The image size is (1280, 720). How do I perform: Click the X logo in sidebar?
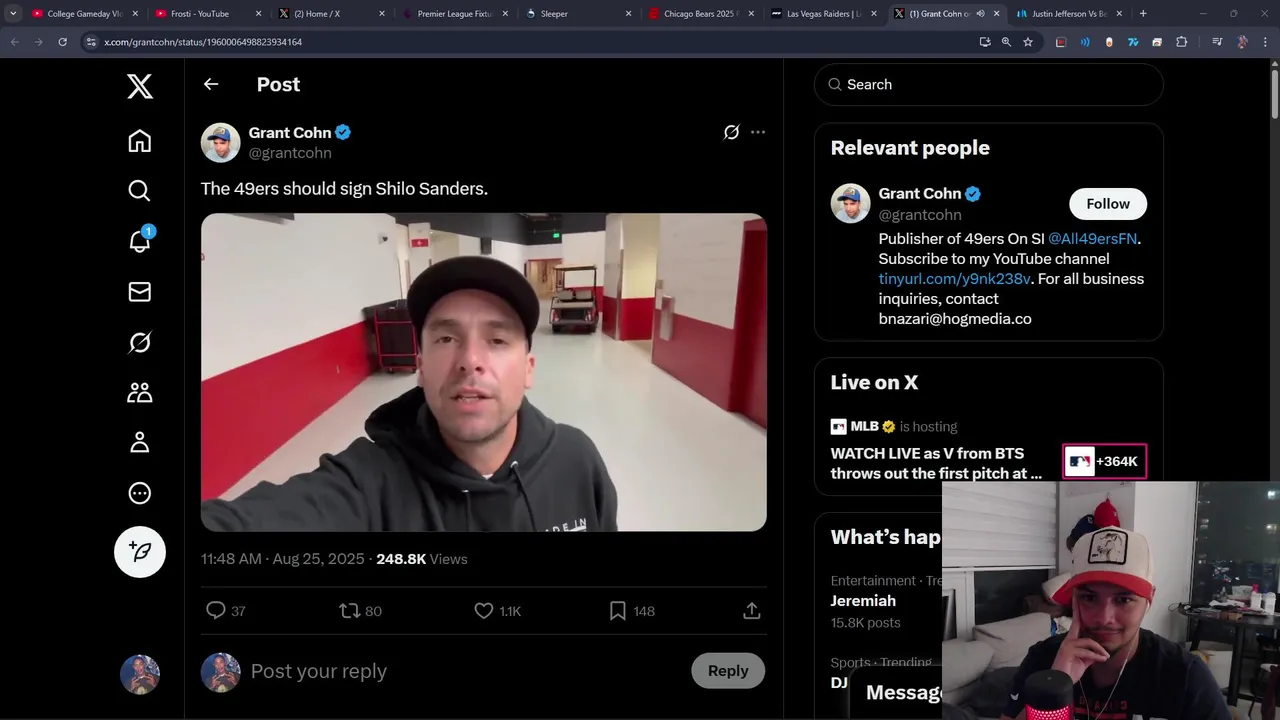(x=140, y=86)
